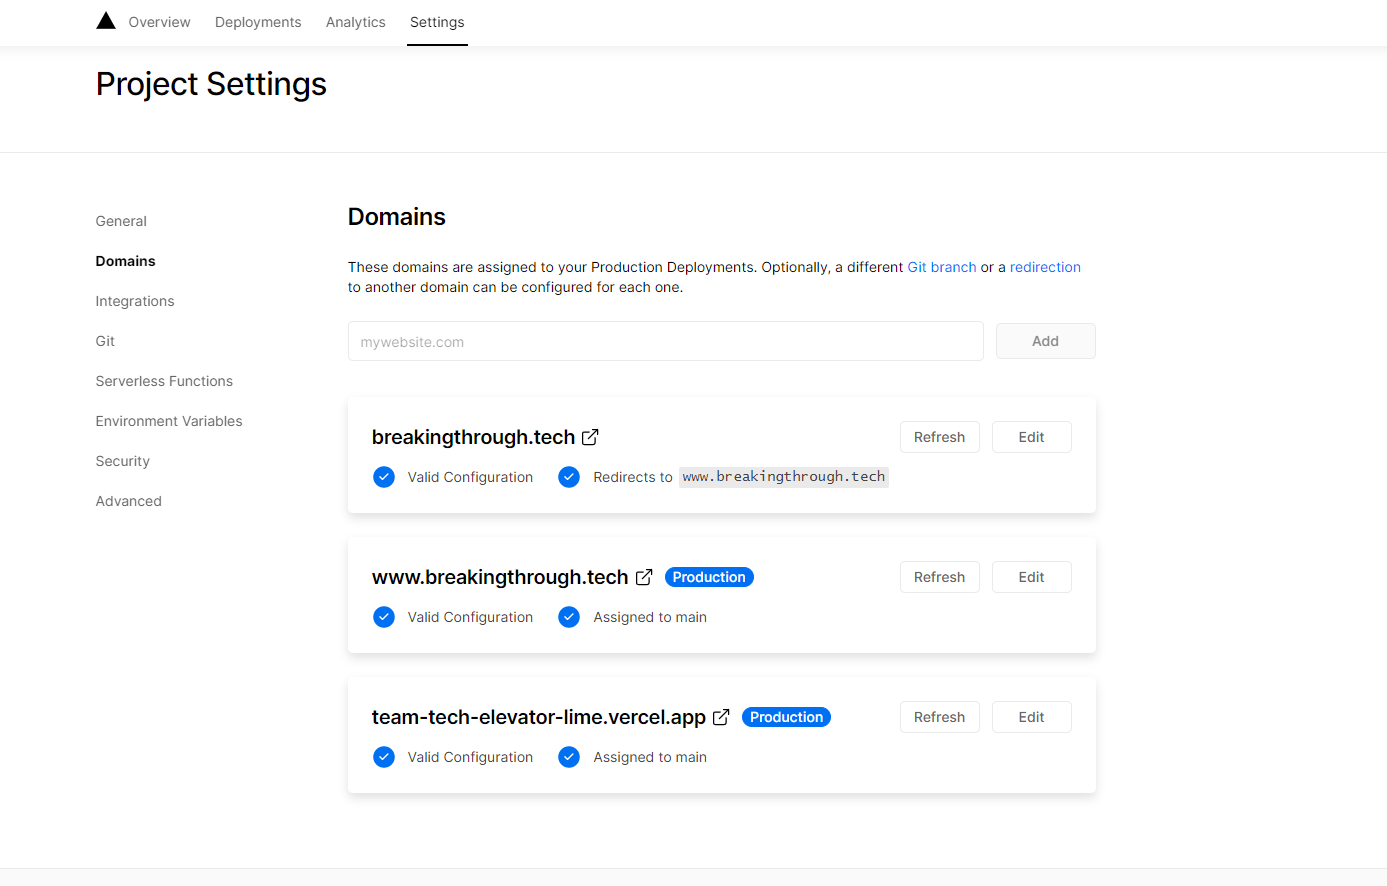Go to the Overview tab
This screenshot has height=886, width=1387.
pyautogui.click(x=159, y=22)
